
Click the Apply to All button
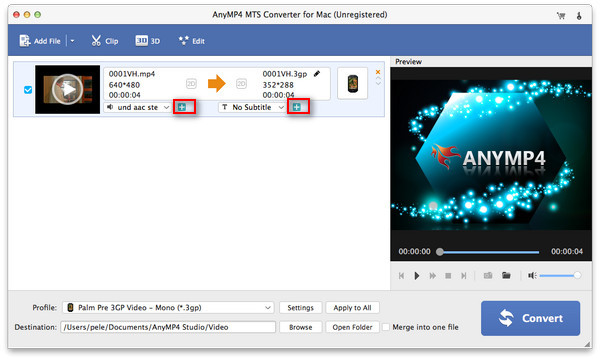[352, 308]
